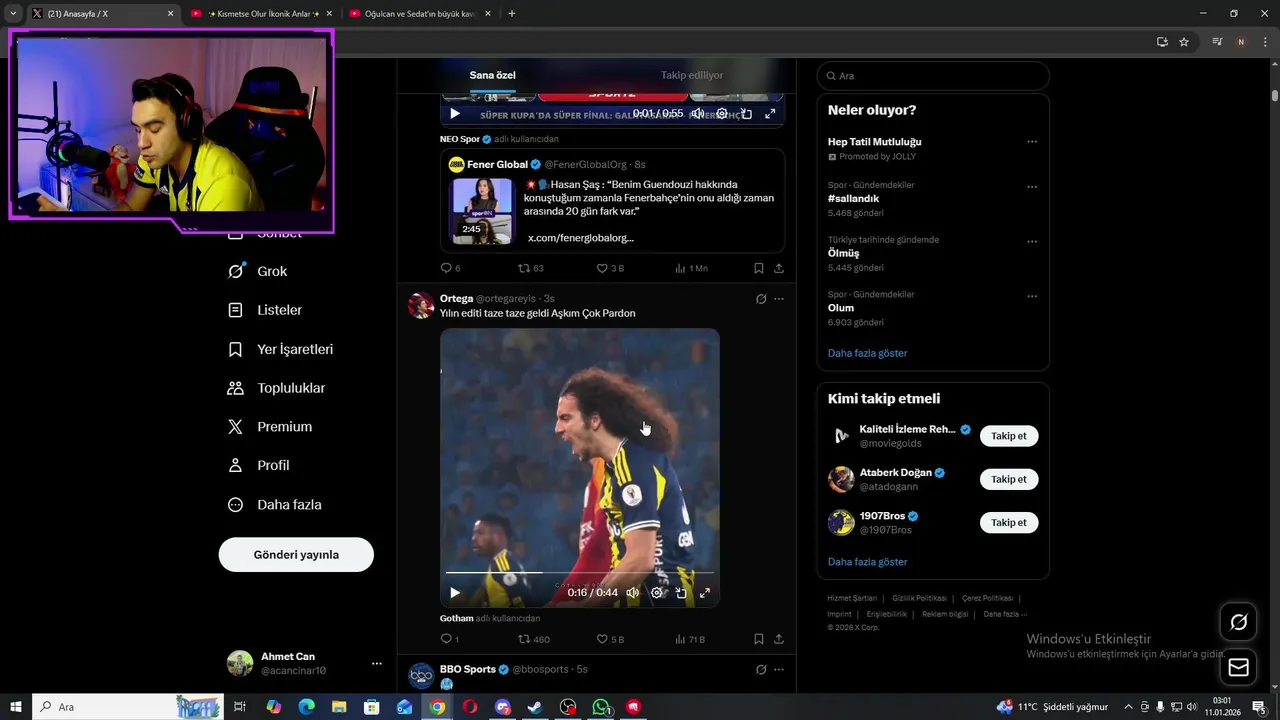This screenshot has width=1280, height=720.
Task: Open Steam from the taskbar
Action: (x=535, y=707)
